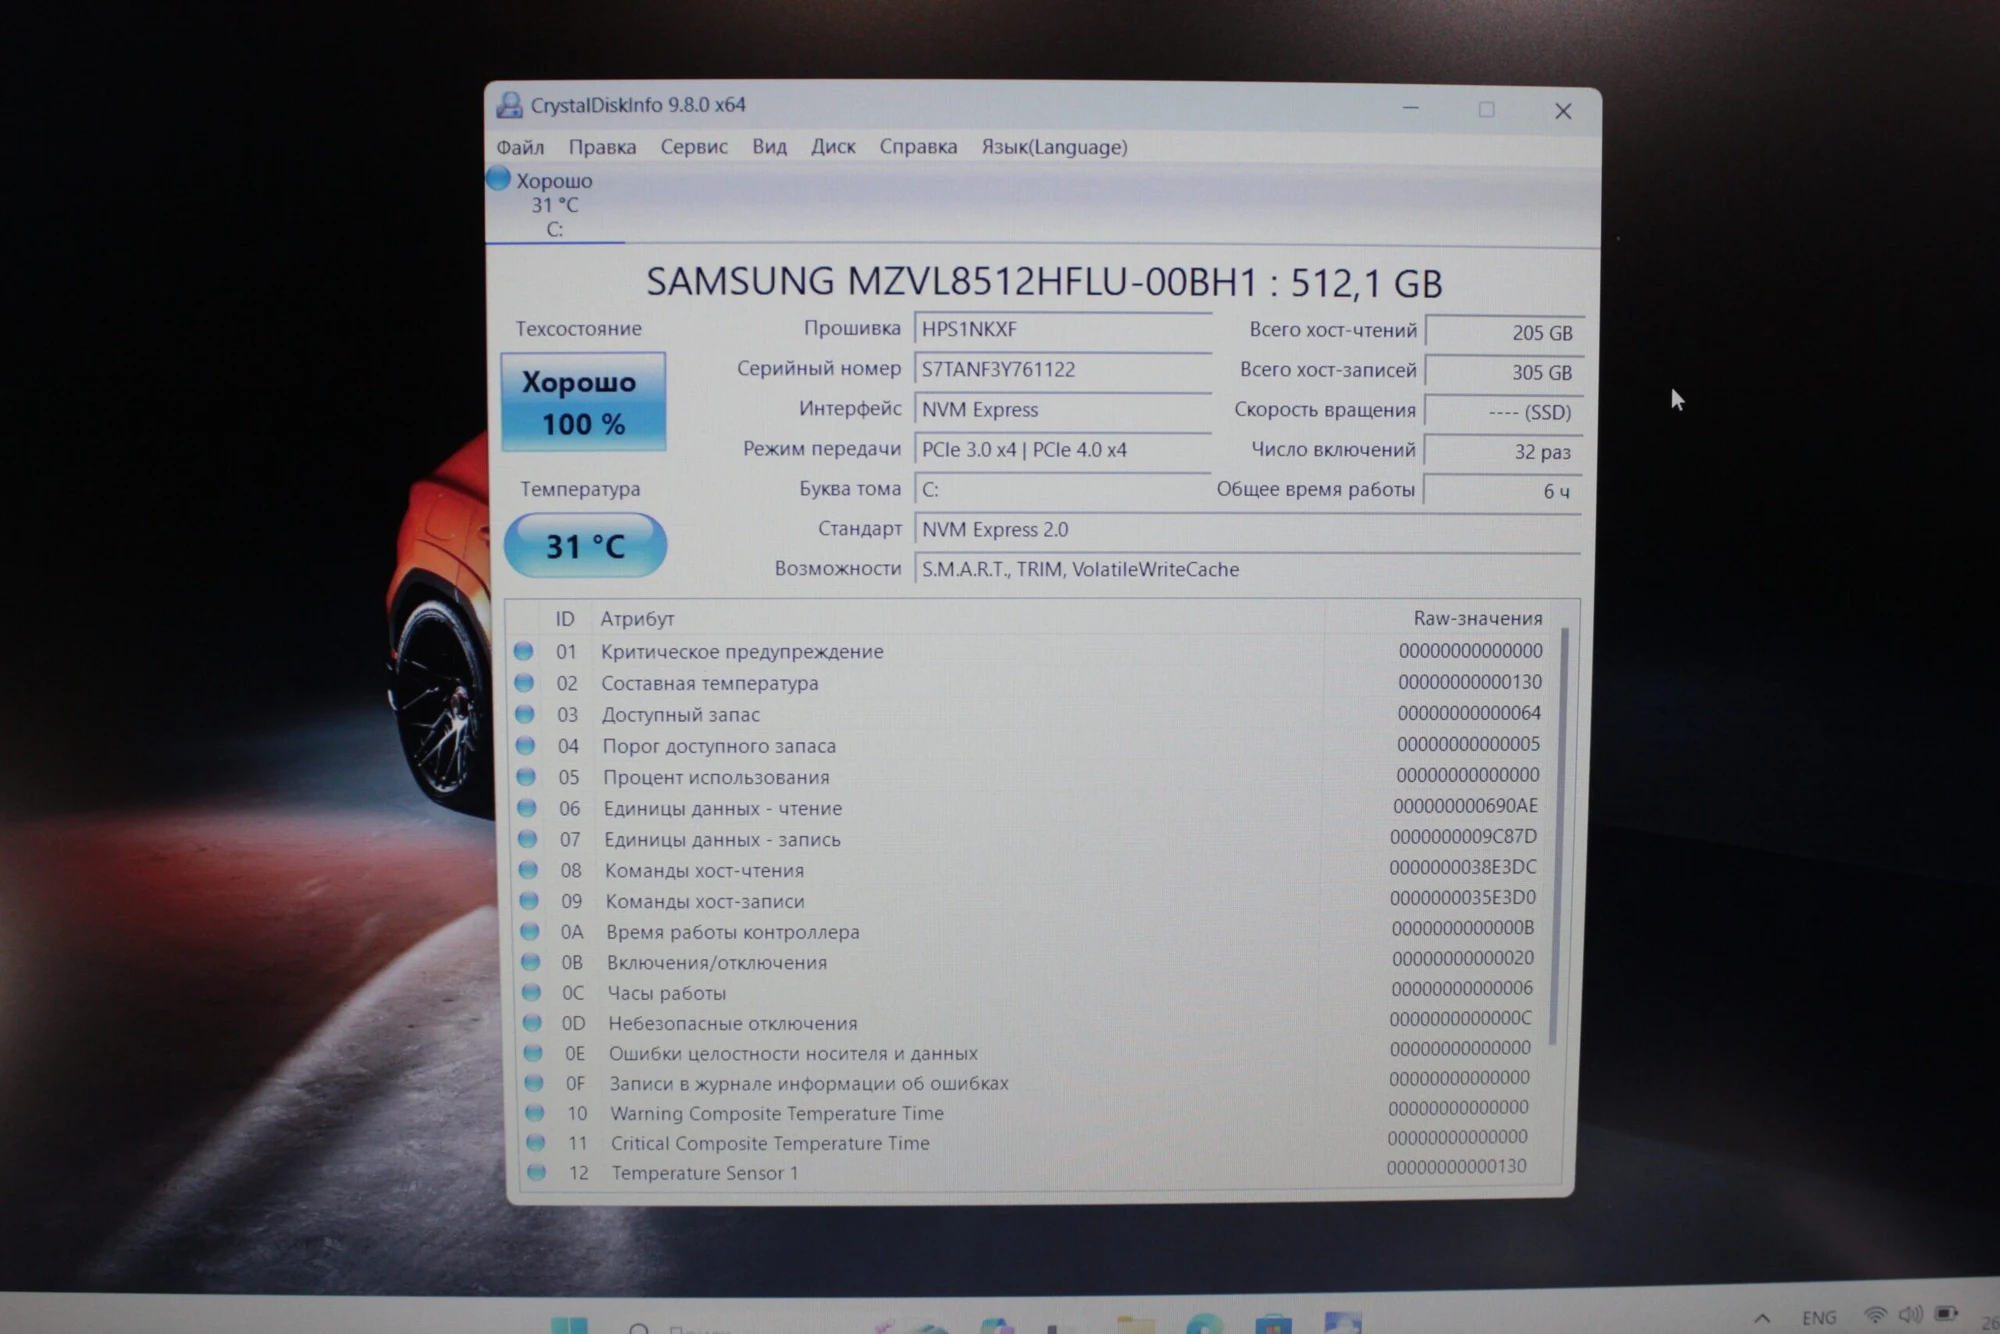Image resolution: width=2000 pixels, height=1334 pixels.
Task: Open the Язык(Language) menu
Action: pyautogui.click(x=1054, y=147)
